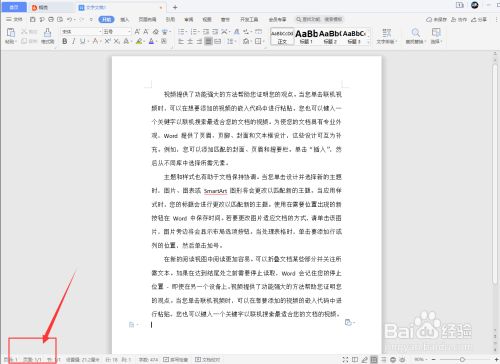Click the Increase Indent icon
This screenshot has height=364, width=500.
pos(215,32)
